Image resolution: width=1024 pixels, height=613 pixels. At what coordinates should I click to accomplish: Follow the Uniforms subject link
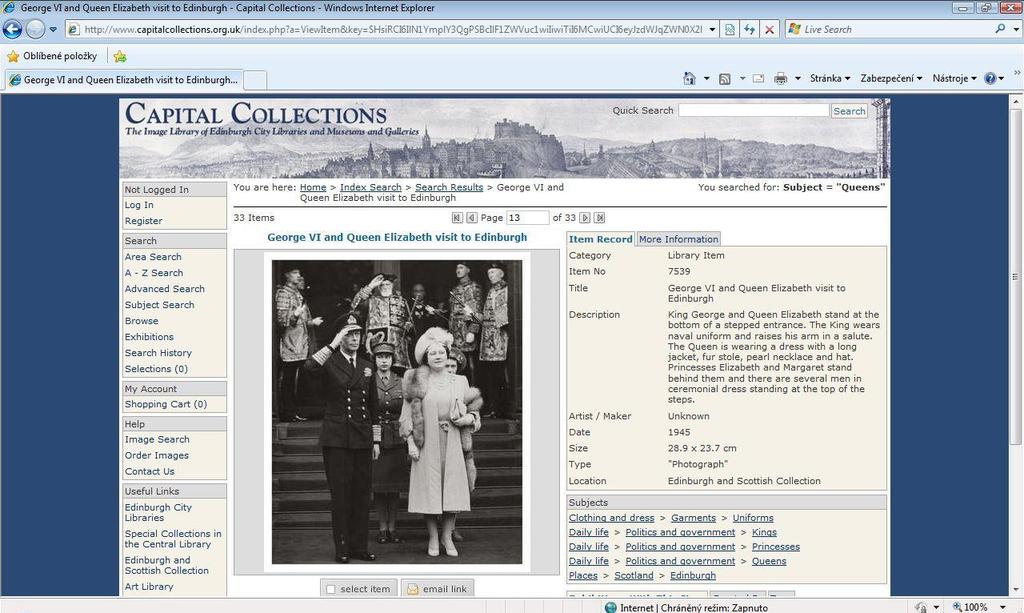(753, 518)
